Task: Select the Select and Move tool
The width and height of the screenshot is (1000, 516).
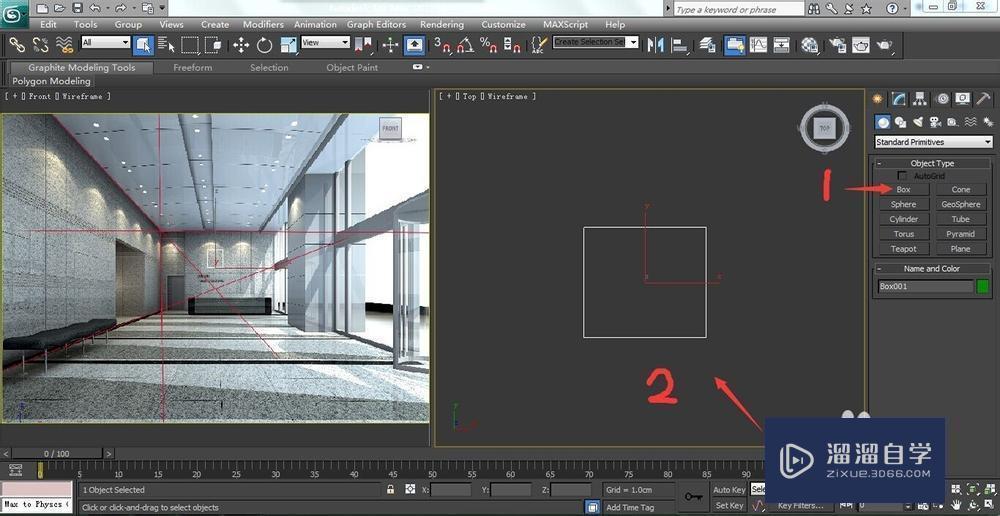Action: (241, 45)
